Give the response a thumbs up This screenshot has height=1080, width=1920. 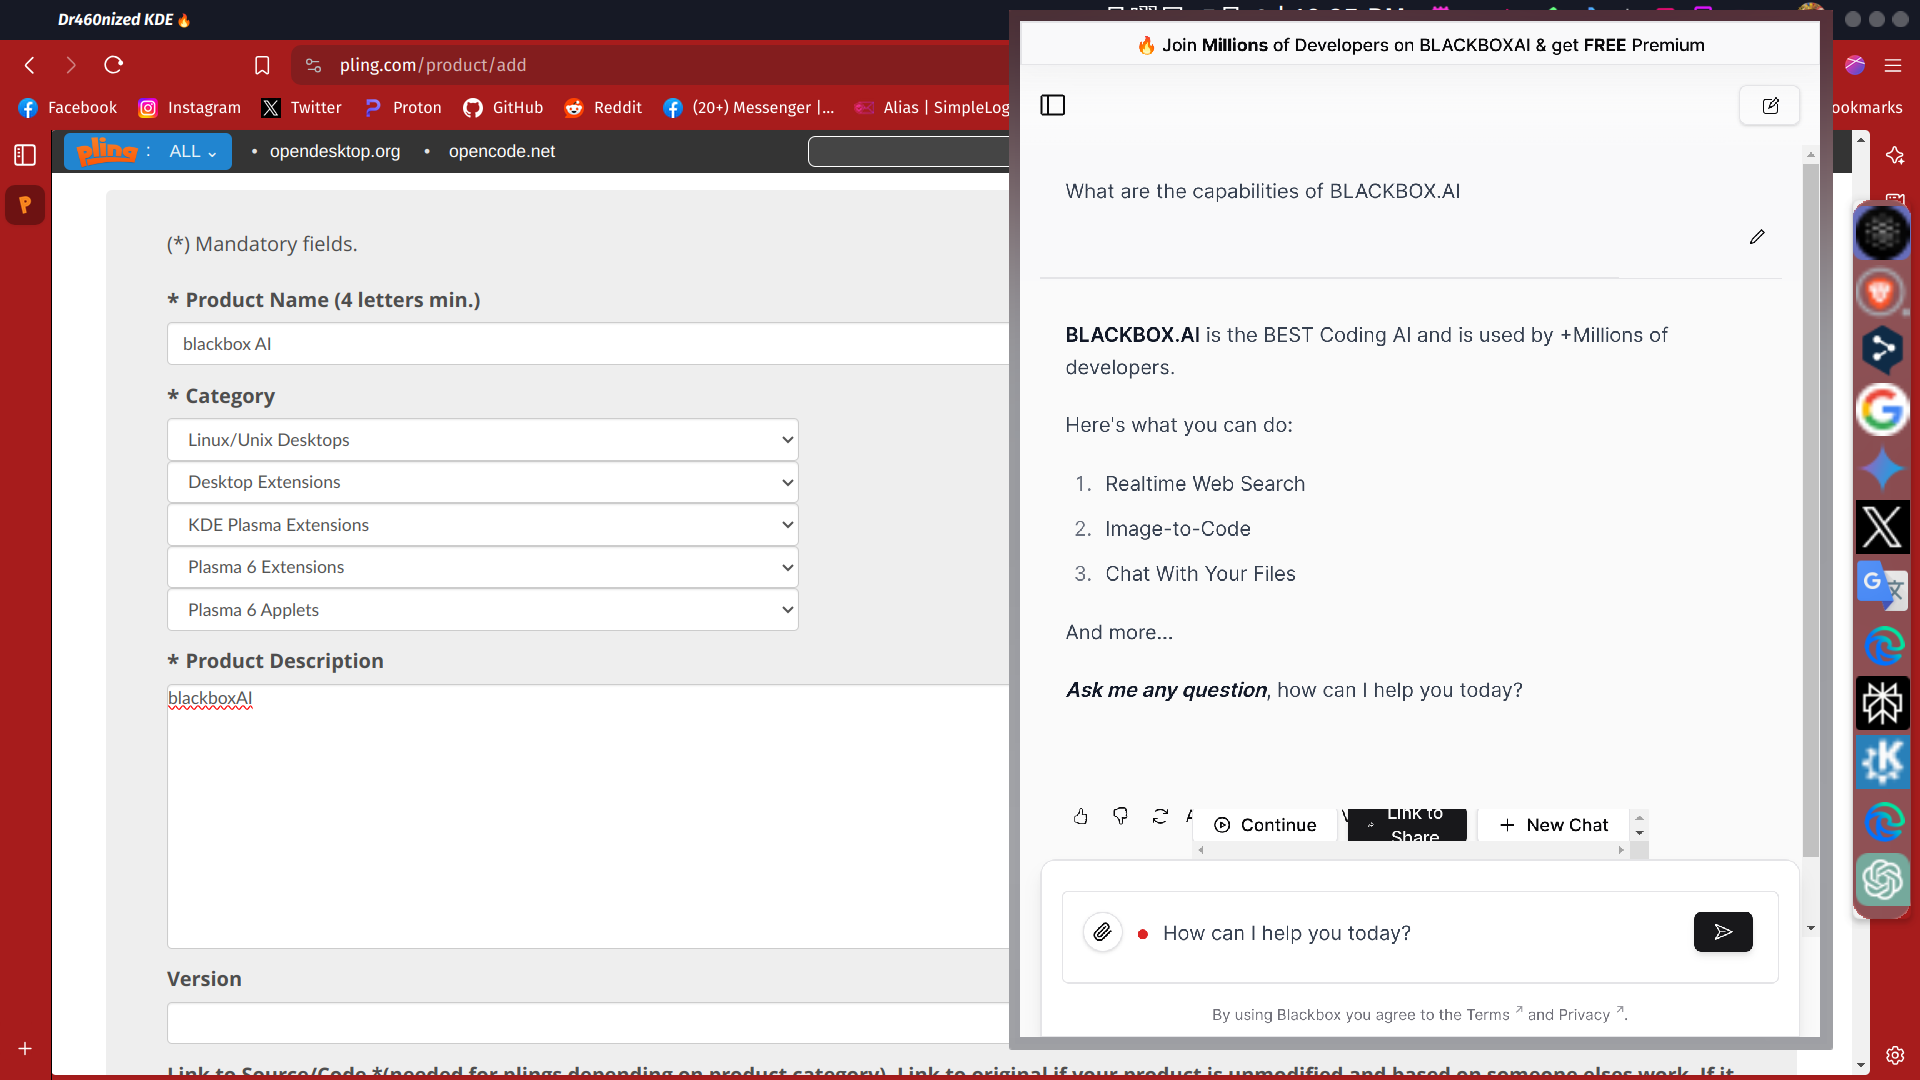pyautogui.click(x=1081, y=816)
